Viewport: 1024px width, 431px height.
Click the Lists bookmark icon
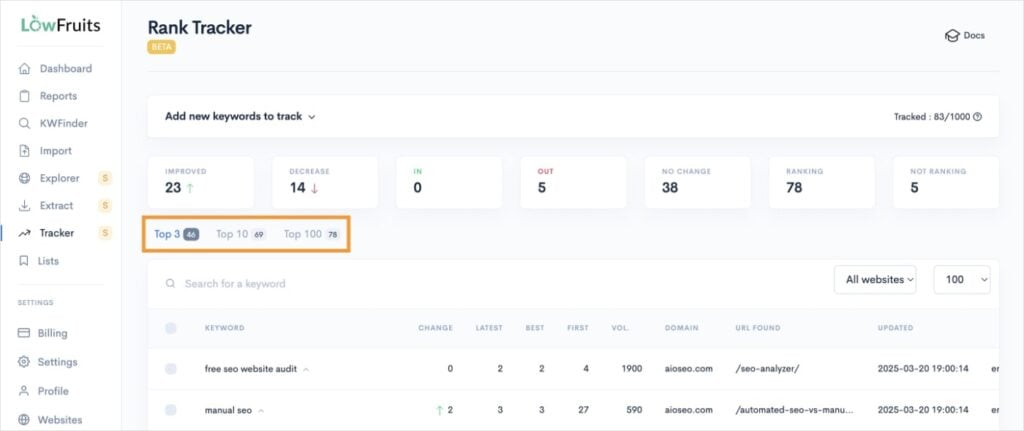click(24, 261)
